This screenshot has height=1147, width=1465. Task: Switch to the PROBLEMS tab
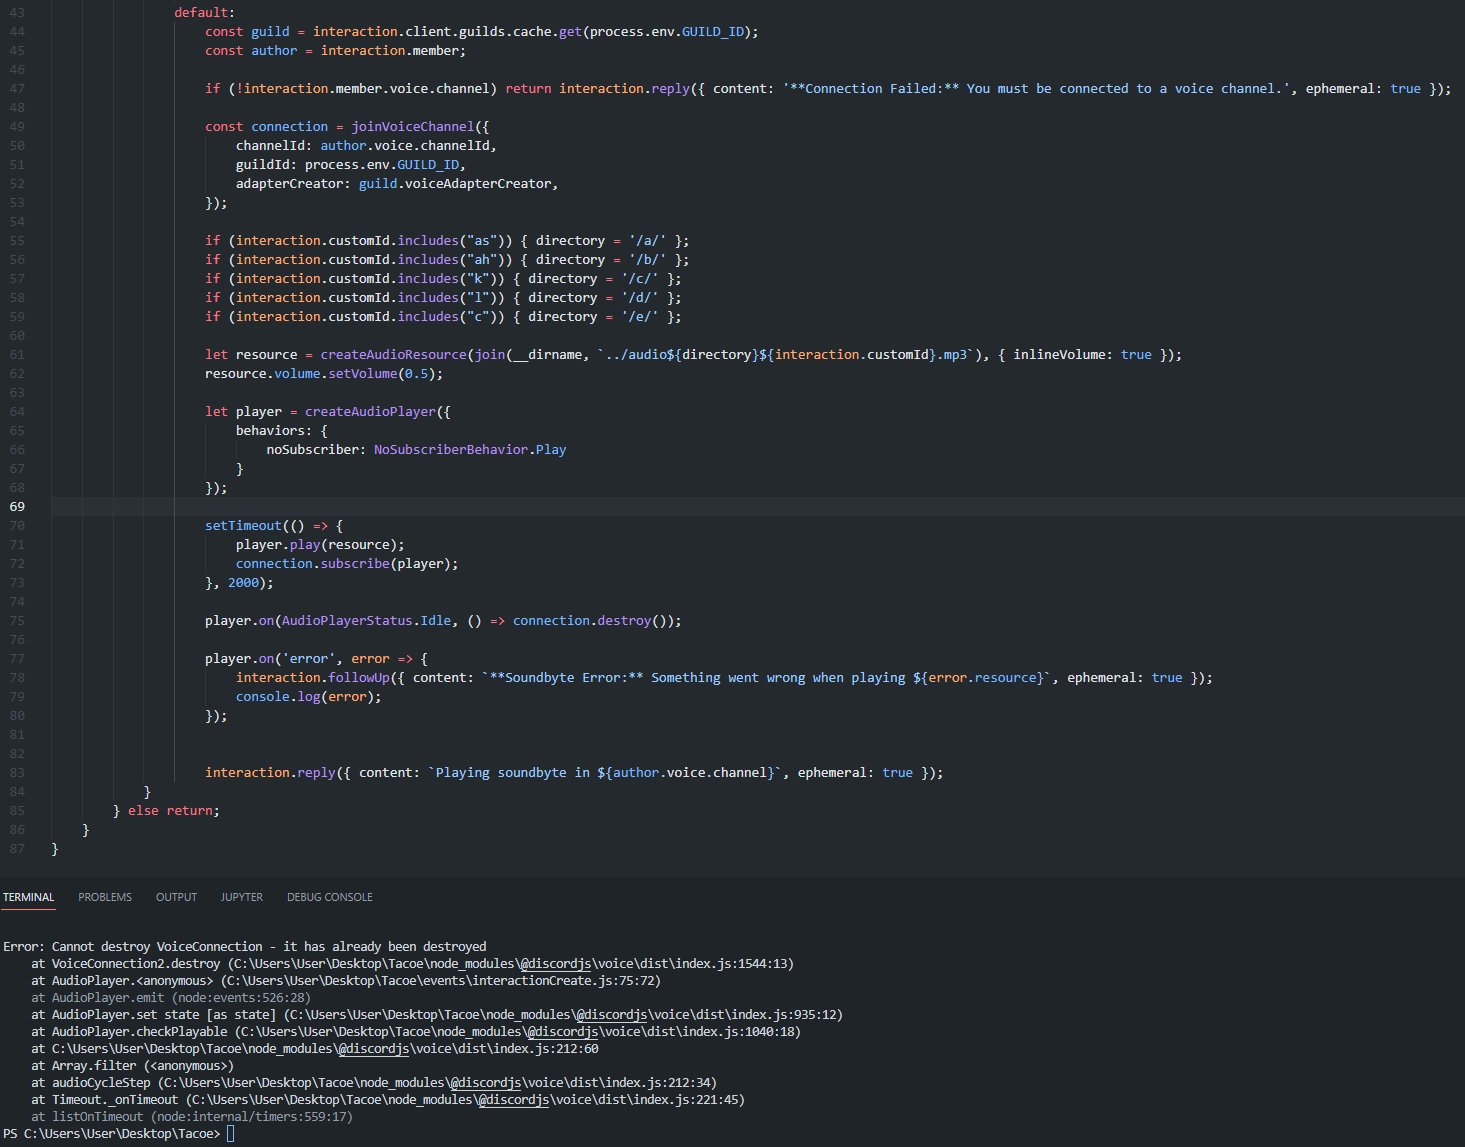tap(104, 897)
